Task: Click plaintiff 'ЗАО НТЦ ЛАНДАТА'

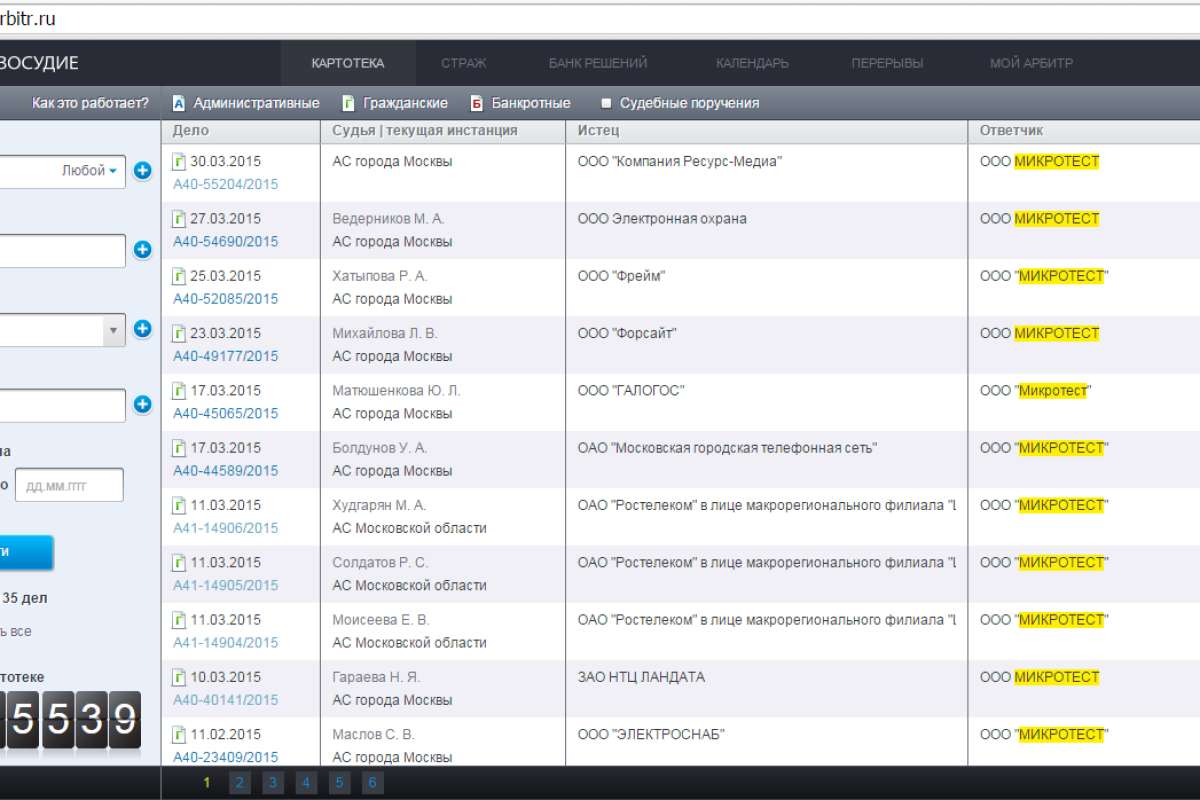Action: [641, 677]
